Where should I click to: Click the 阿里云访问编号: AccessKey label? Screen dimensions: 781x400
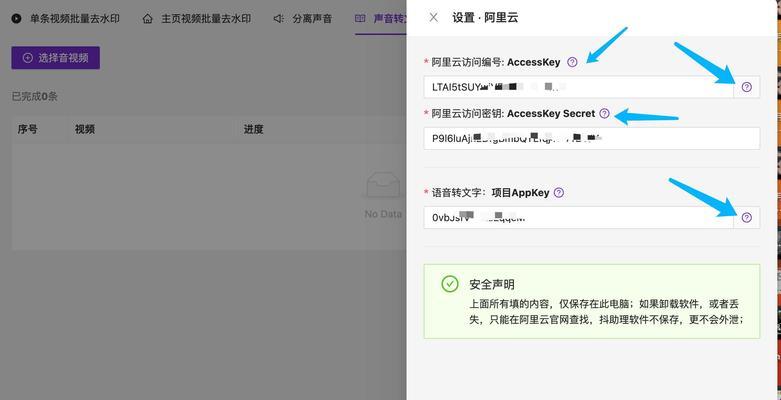[496, 63]
